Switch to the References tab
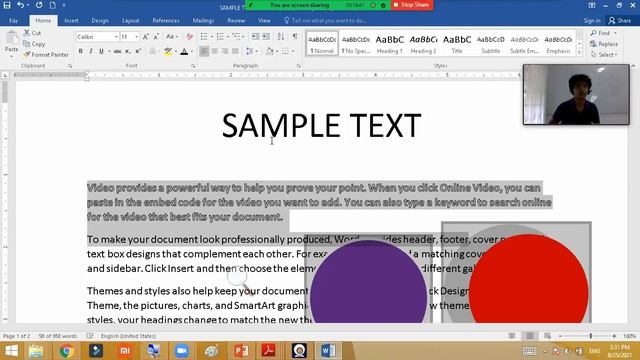The height and width of the screenshot is (360, 640). (x=166, y=20)
